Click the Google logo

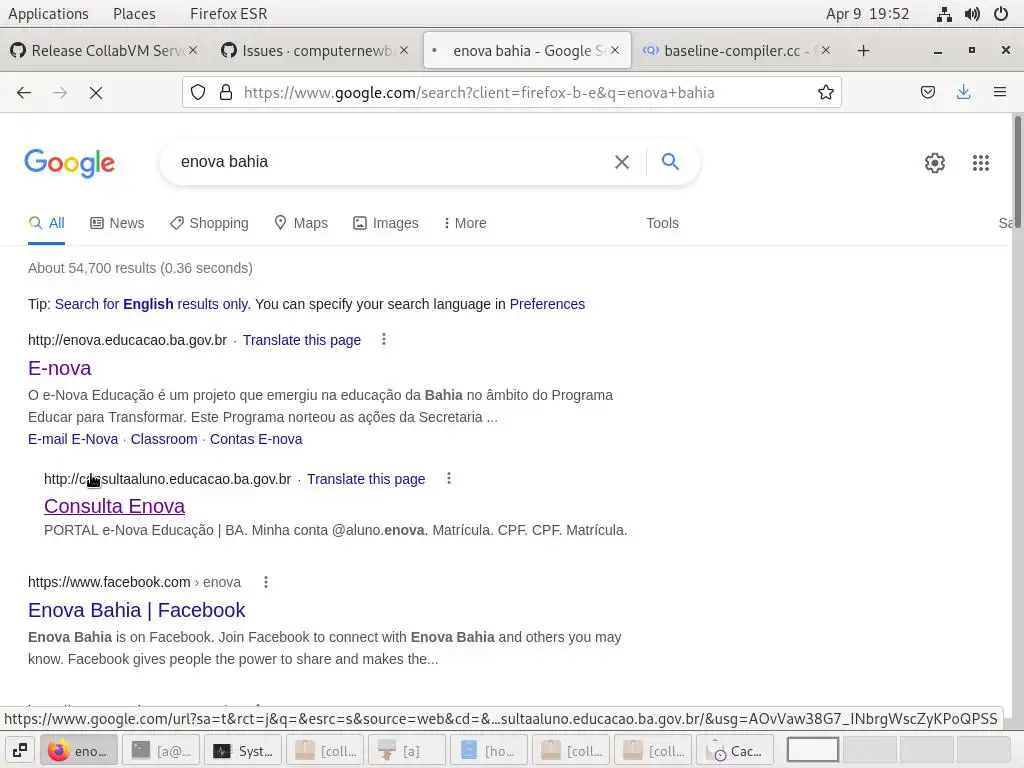70,163
